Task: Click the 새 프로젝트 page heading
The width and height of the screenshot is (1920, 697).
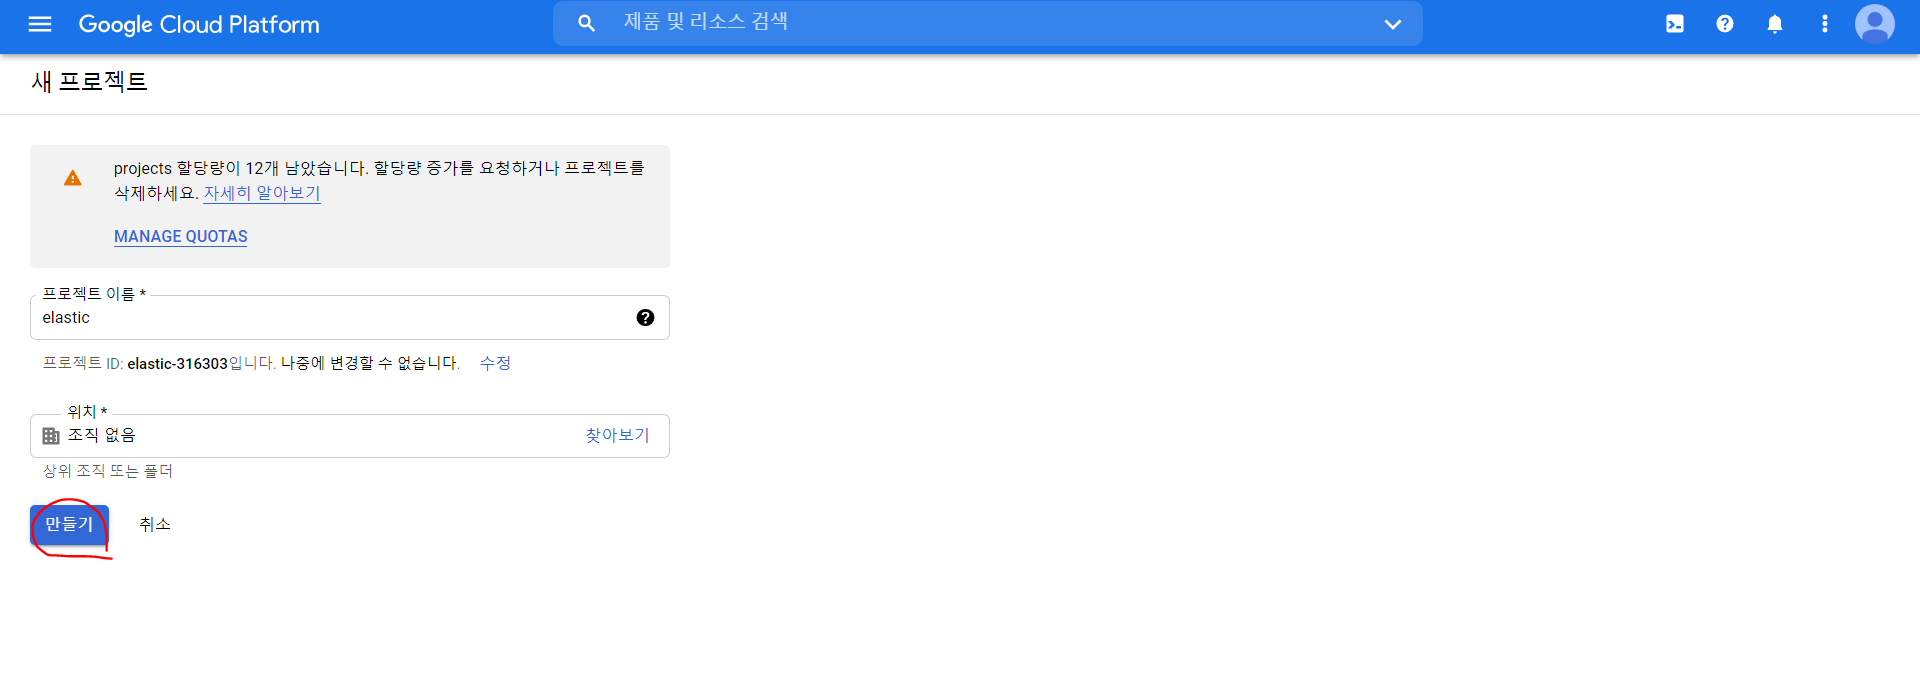Action: 90,82
